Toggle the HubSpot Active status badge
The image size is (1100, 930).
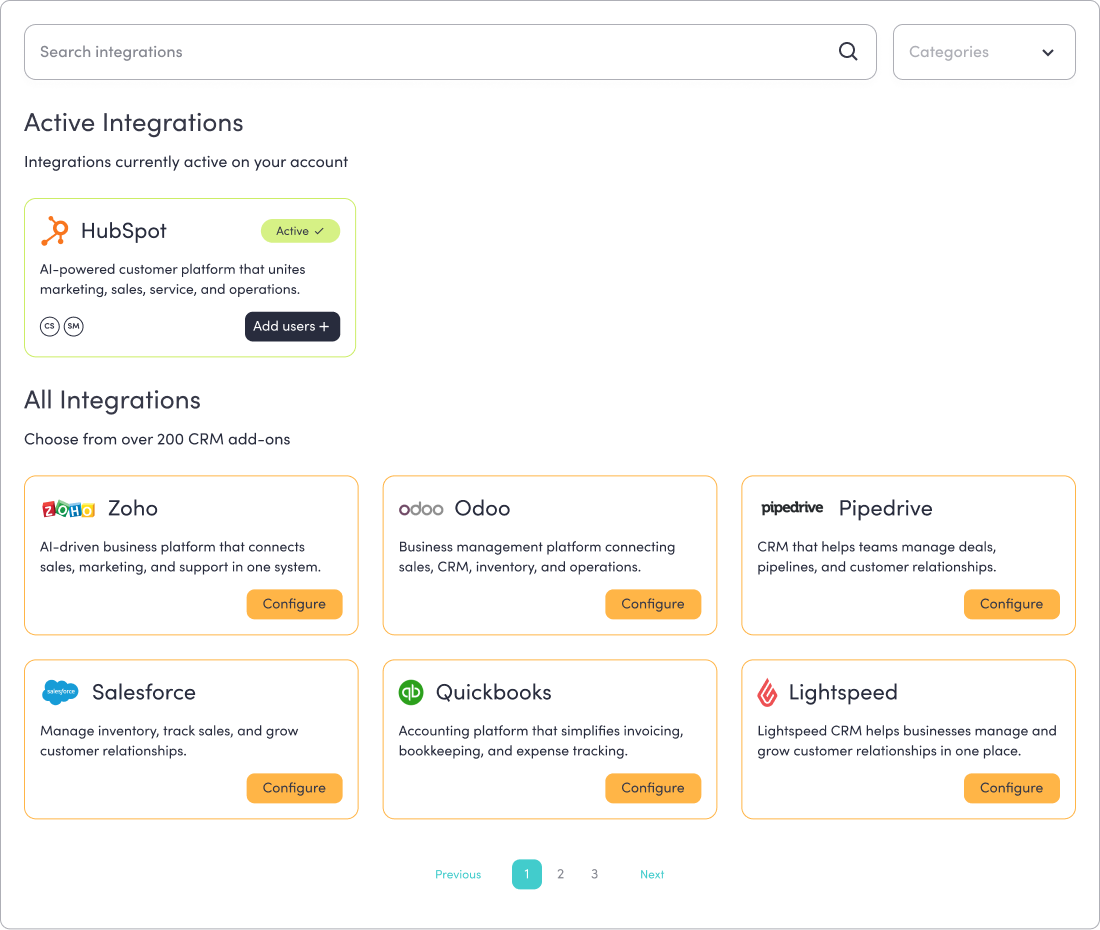(300, 231)
